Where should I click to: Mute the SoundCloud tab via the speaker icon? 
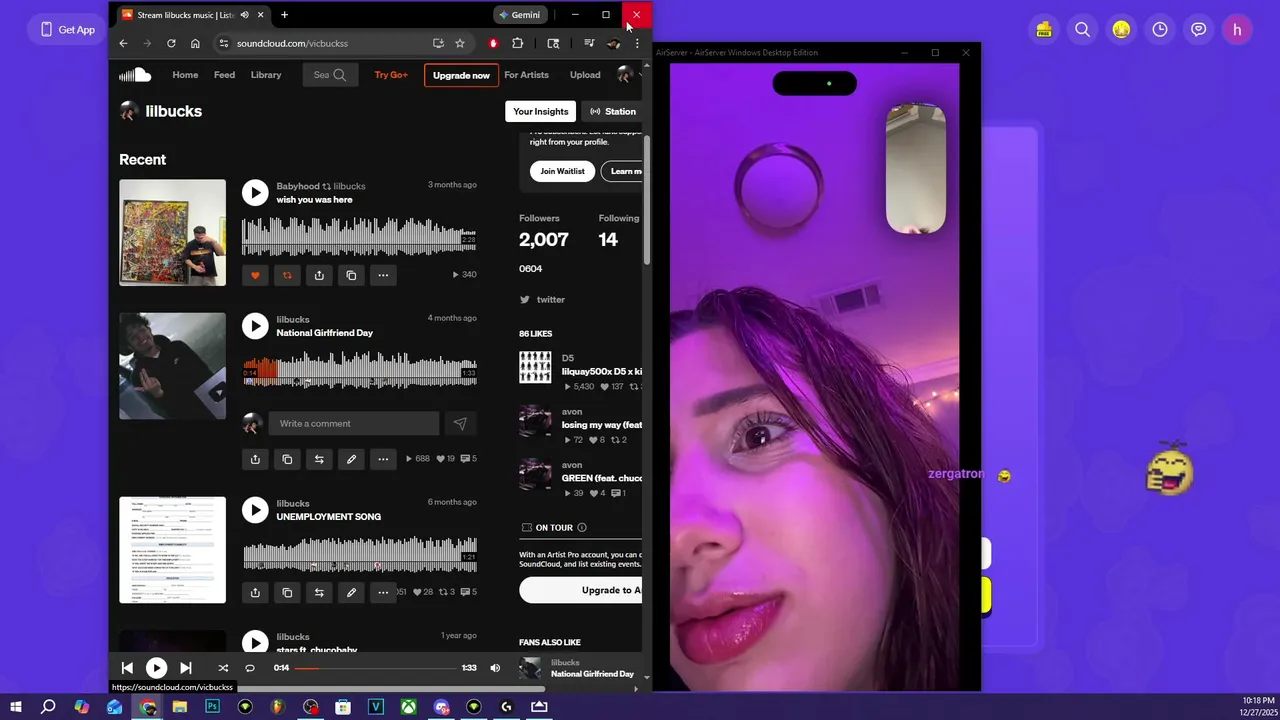[x=245, y=15]
